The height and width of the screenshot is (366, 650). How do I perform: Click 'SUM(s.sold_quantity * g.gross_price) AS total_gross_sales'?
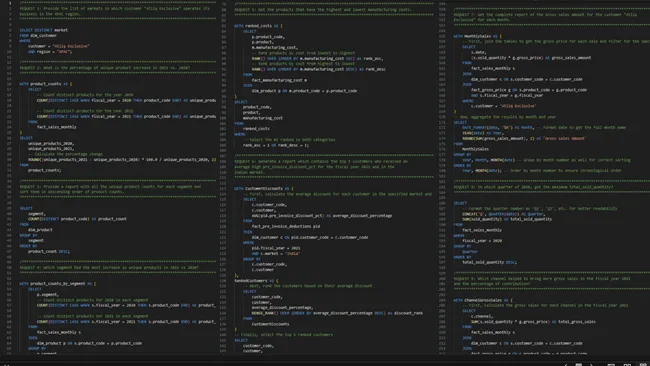click(x=533, y=321)
